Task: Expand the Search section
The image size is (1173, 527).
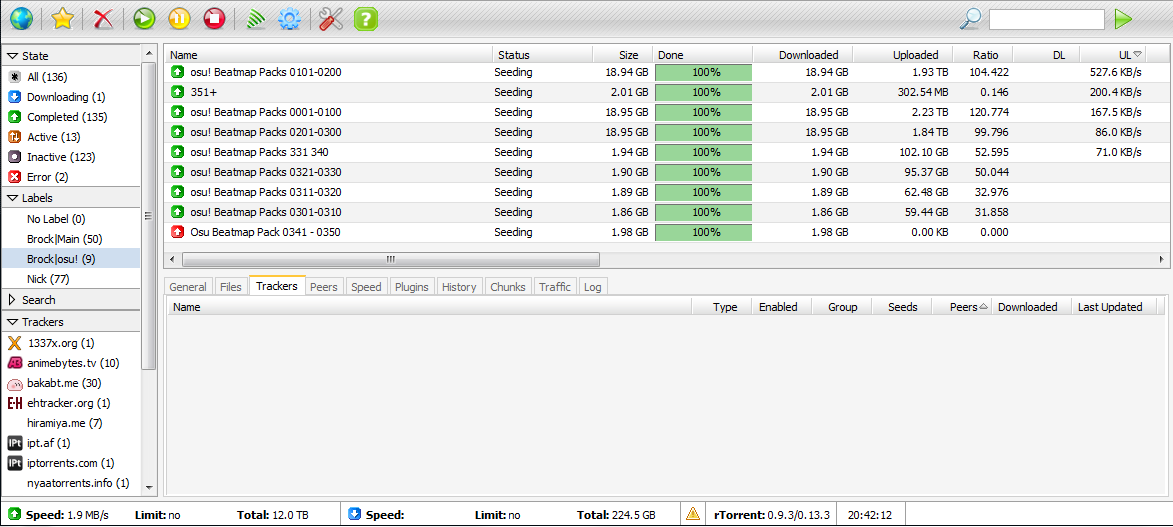Action: [x=13, y=299]
